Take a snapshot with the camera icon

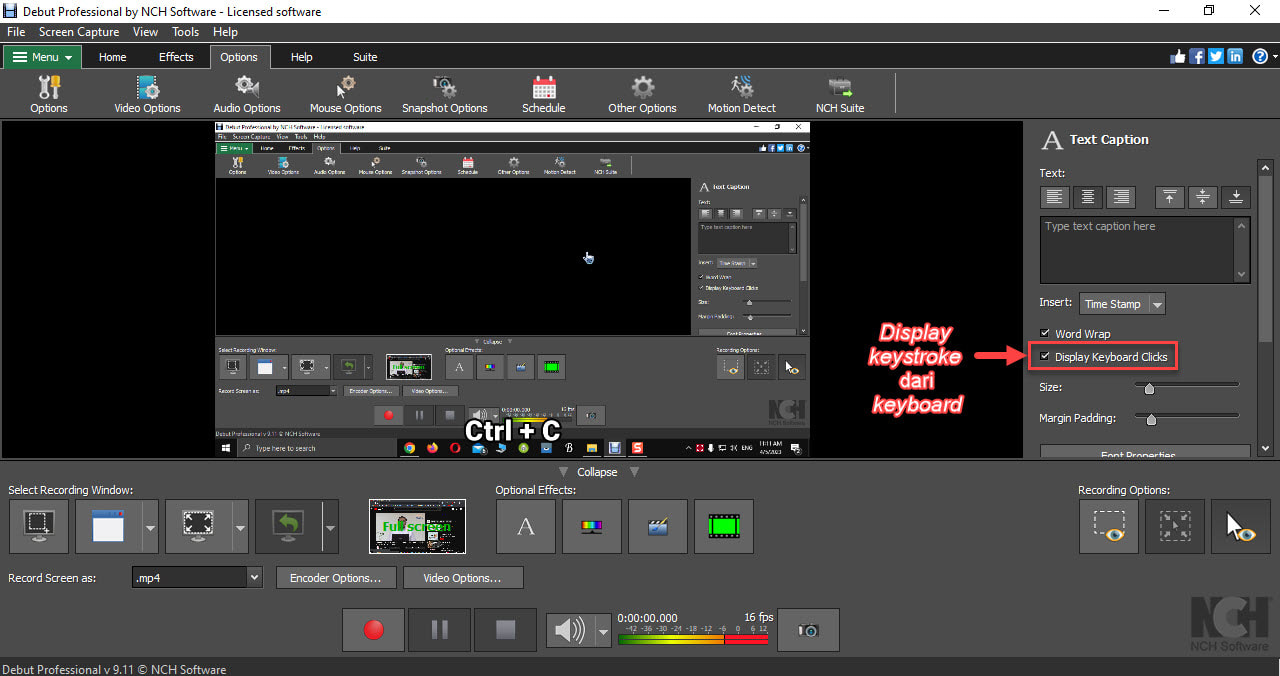[x=808, y=630]
